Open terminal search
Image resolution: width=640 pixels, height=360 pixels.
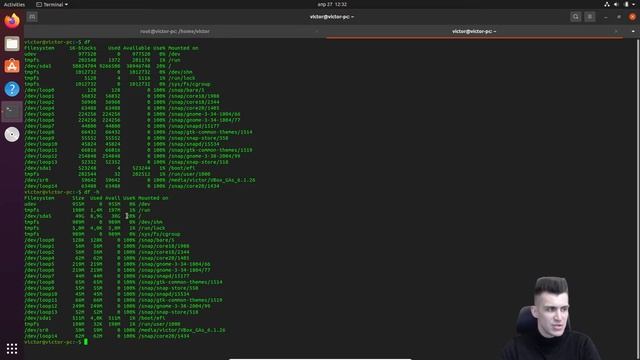point(576,17)
